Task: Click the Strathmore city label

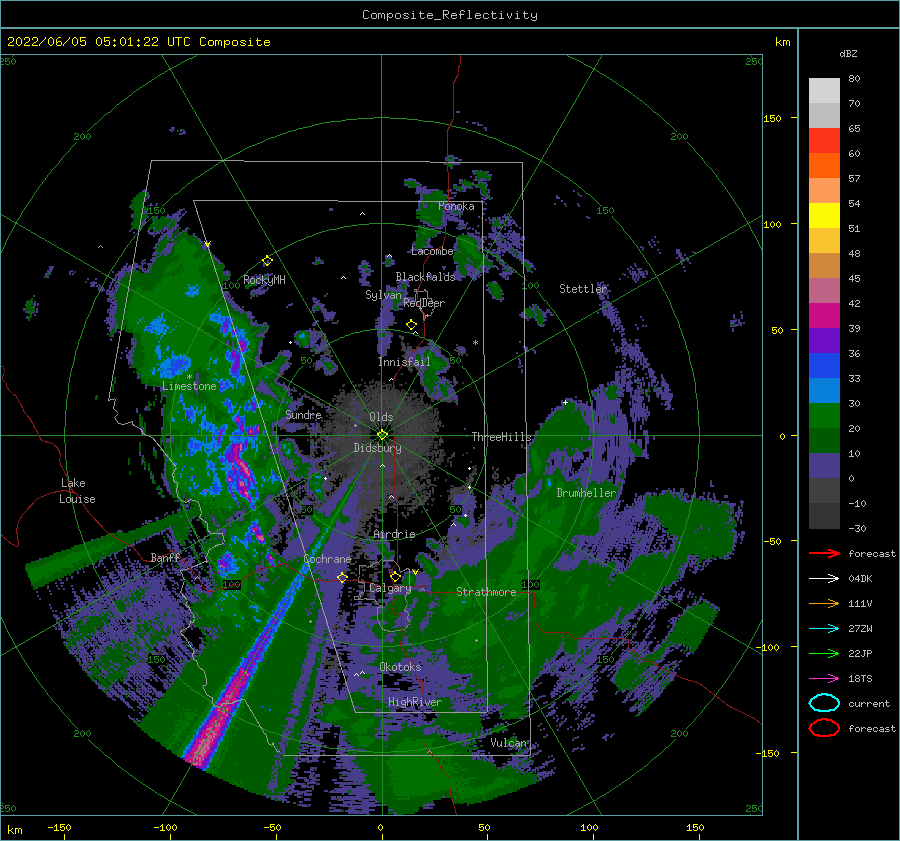Action: pyautogui.click(x=486, y=592)
